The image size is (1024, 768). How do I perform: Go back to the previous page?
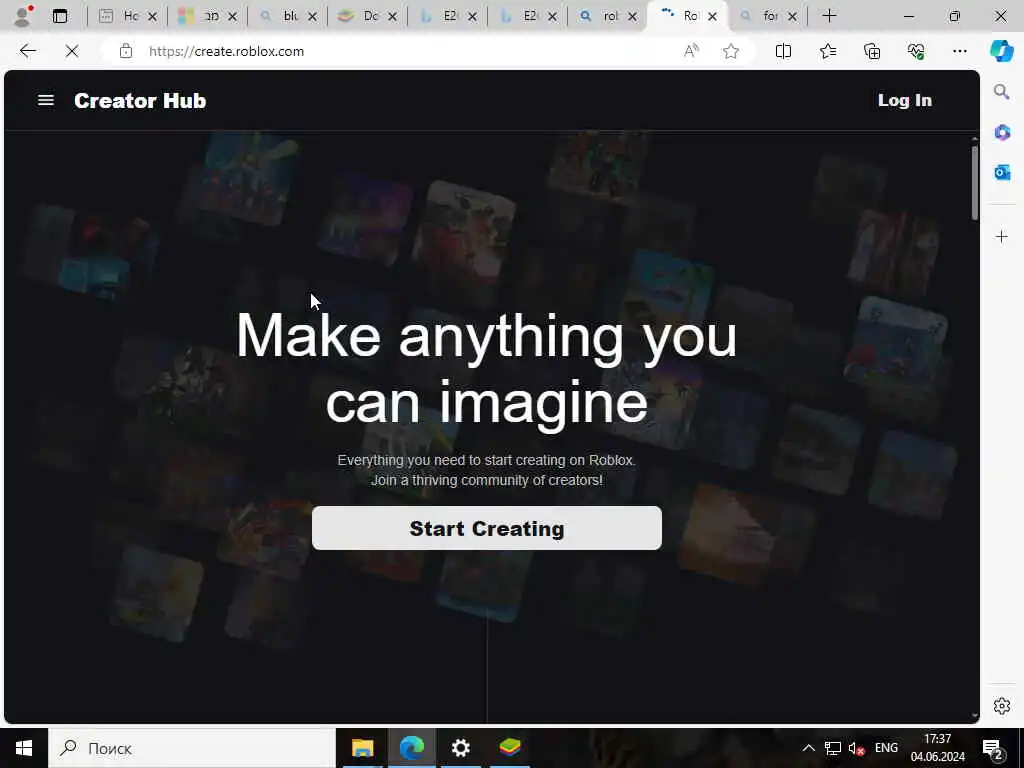(27, 51)
